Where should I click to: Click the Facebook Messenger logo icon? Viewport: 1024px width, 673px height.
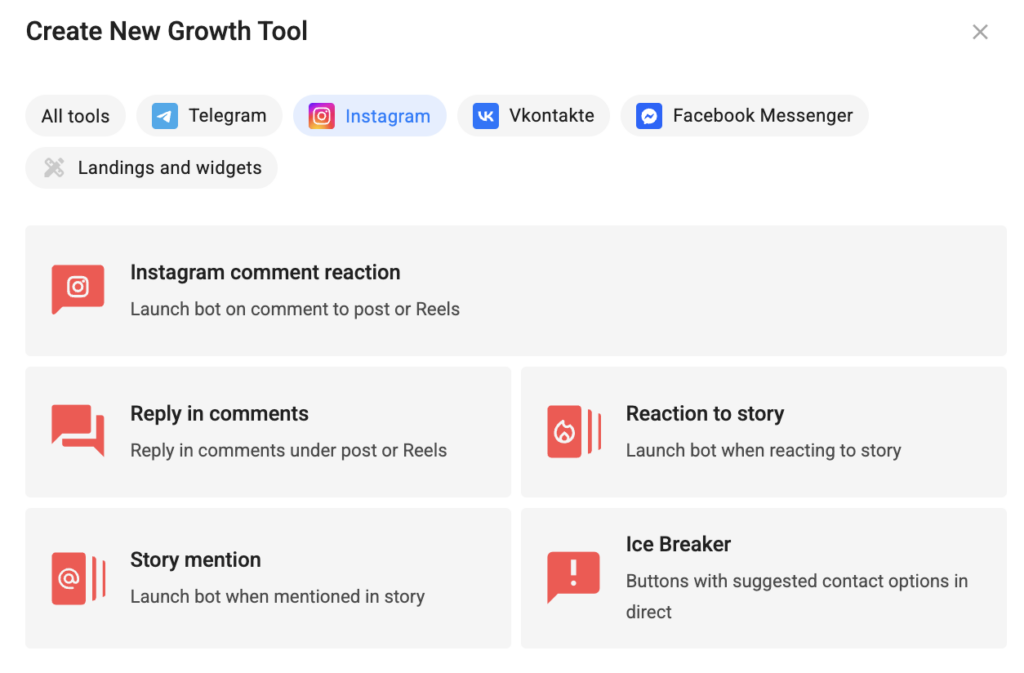coord(649,116)
